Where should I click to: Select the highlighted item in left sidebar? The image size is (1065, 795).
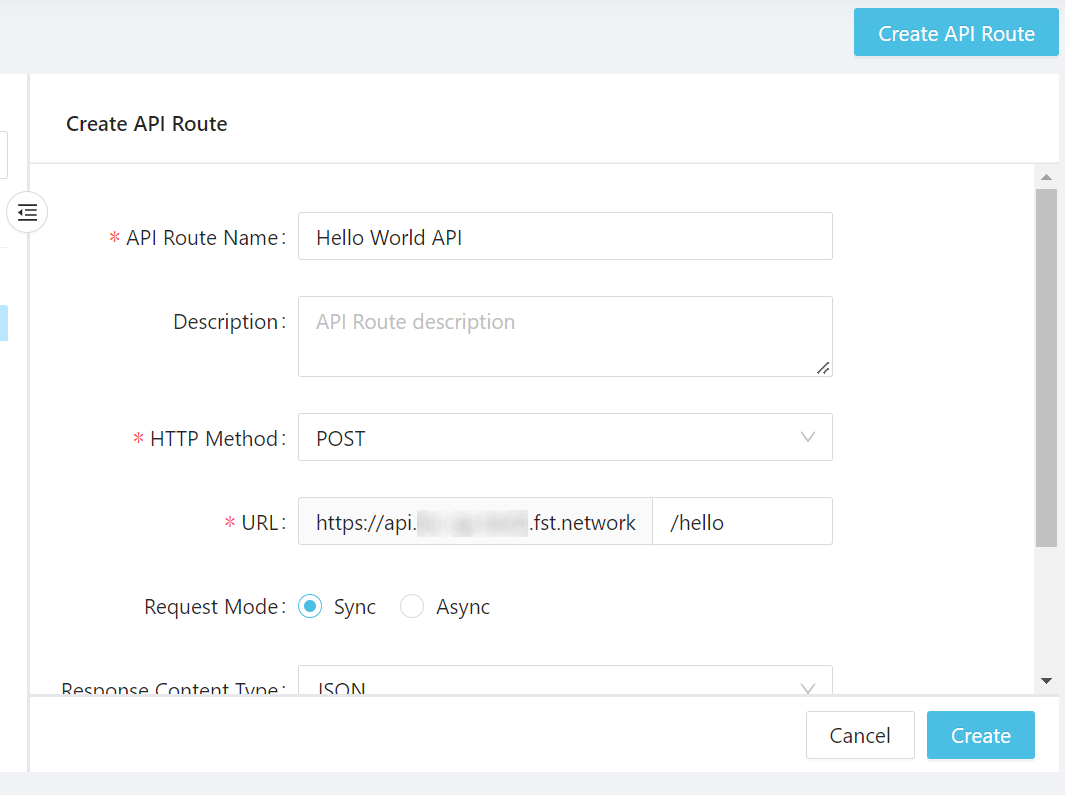[x=4, y=323]
